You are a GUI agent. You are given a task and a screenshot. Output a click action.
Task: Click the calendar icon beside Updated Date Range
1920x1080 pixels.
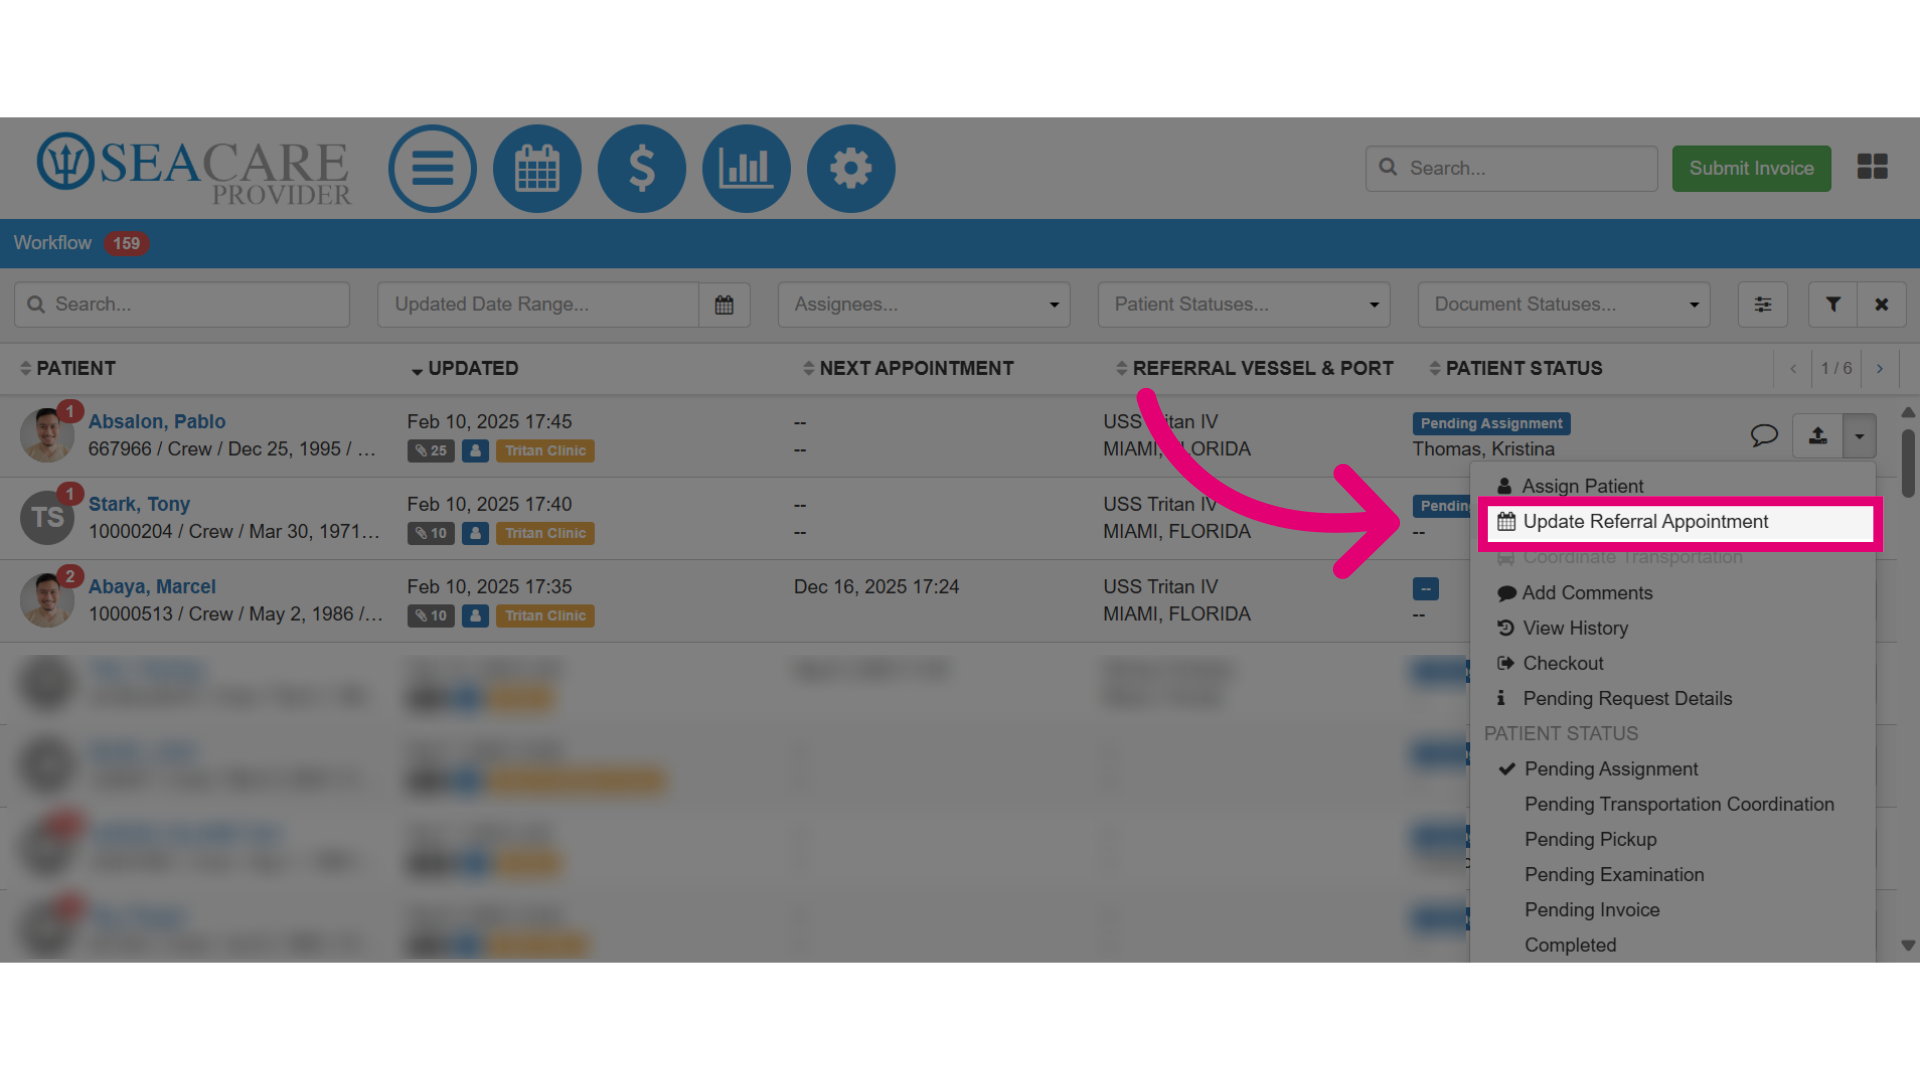click(x=724, y=304)
